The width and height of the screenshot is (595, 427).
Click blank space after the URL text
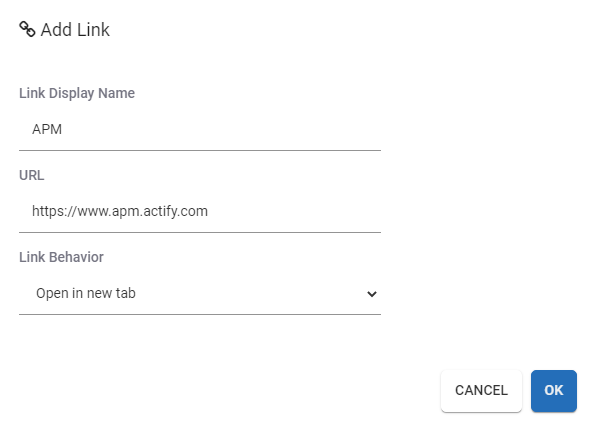point(294,211)
